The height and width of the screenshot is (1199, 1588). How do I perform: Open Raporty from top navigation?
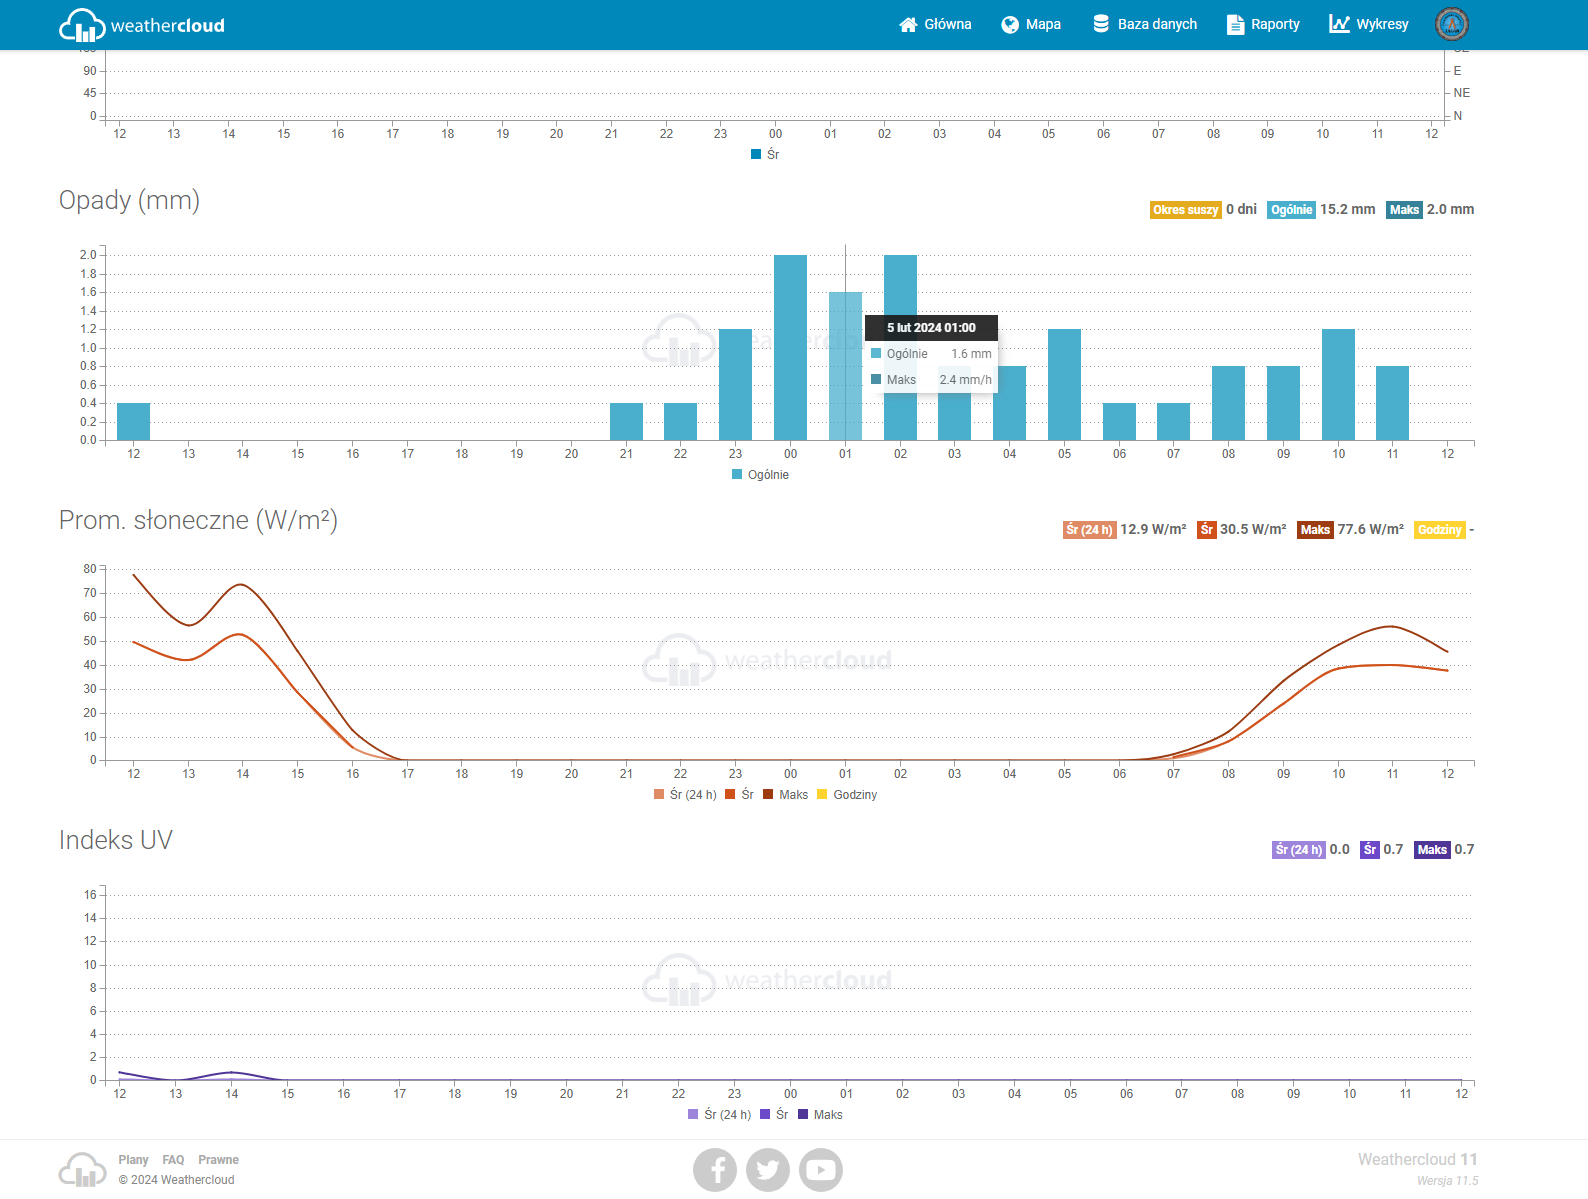tap(1263, 24)
